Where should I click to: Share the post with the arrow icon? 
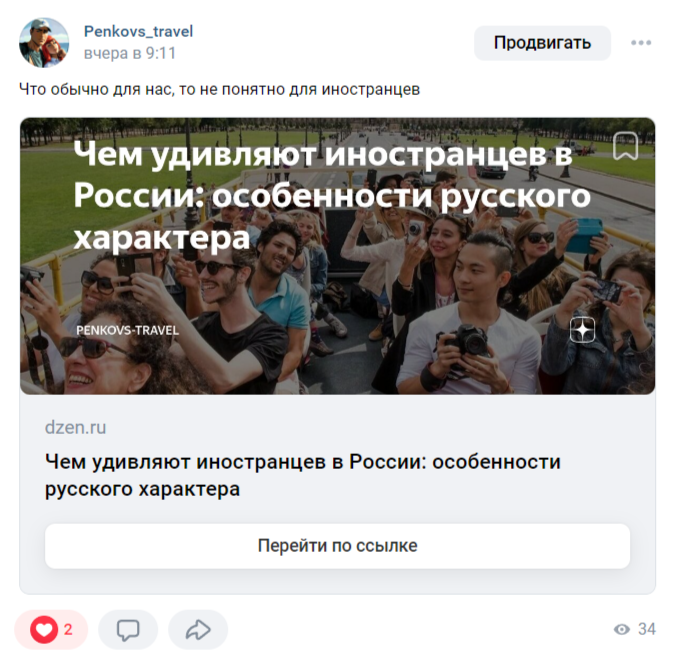(198, 630)
